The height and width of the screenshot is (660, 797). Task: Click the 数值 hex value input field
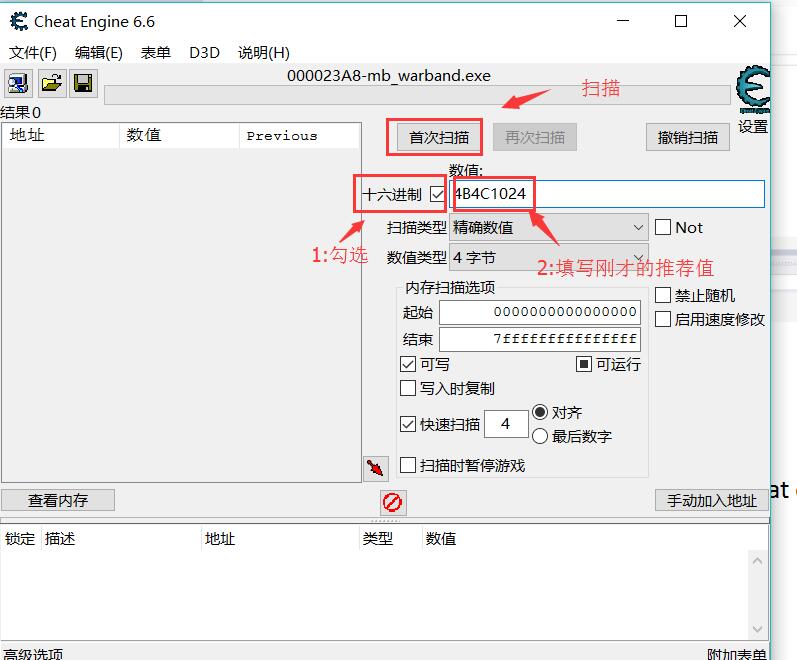(607, 194)
